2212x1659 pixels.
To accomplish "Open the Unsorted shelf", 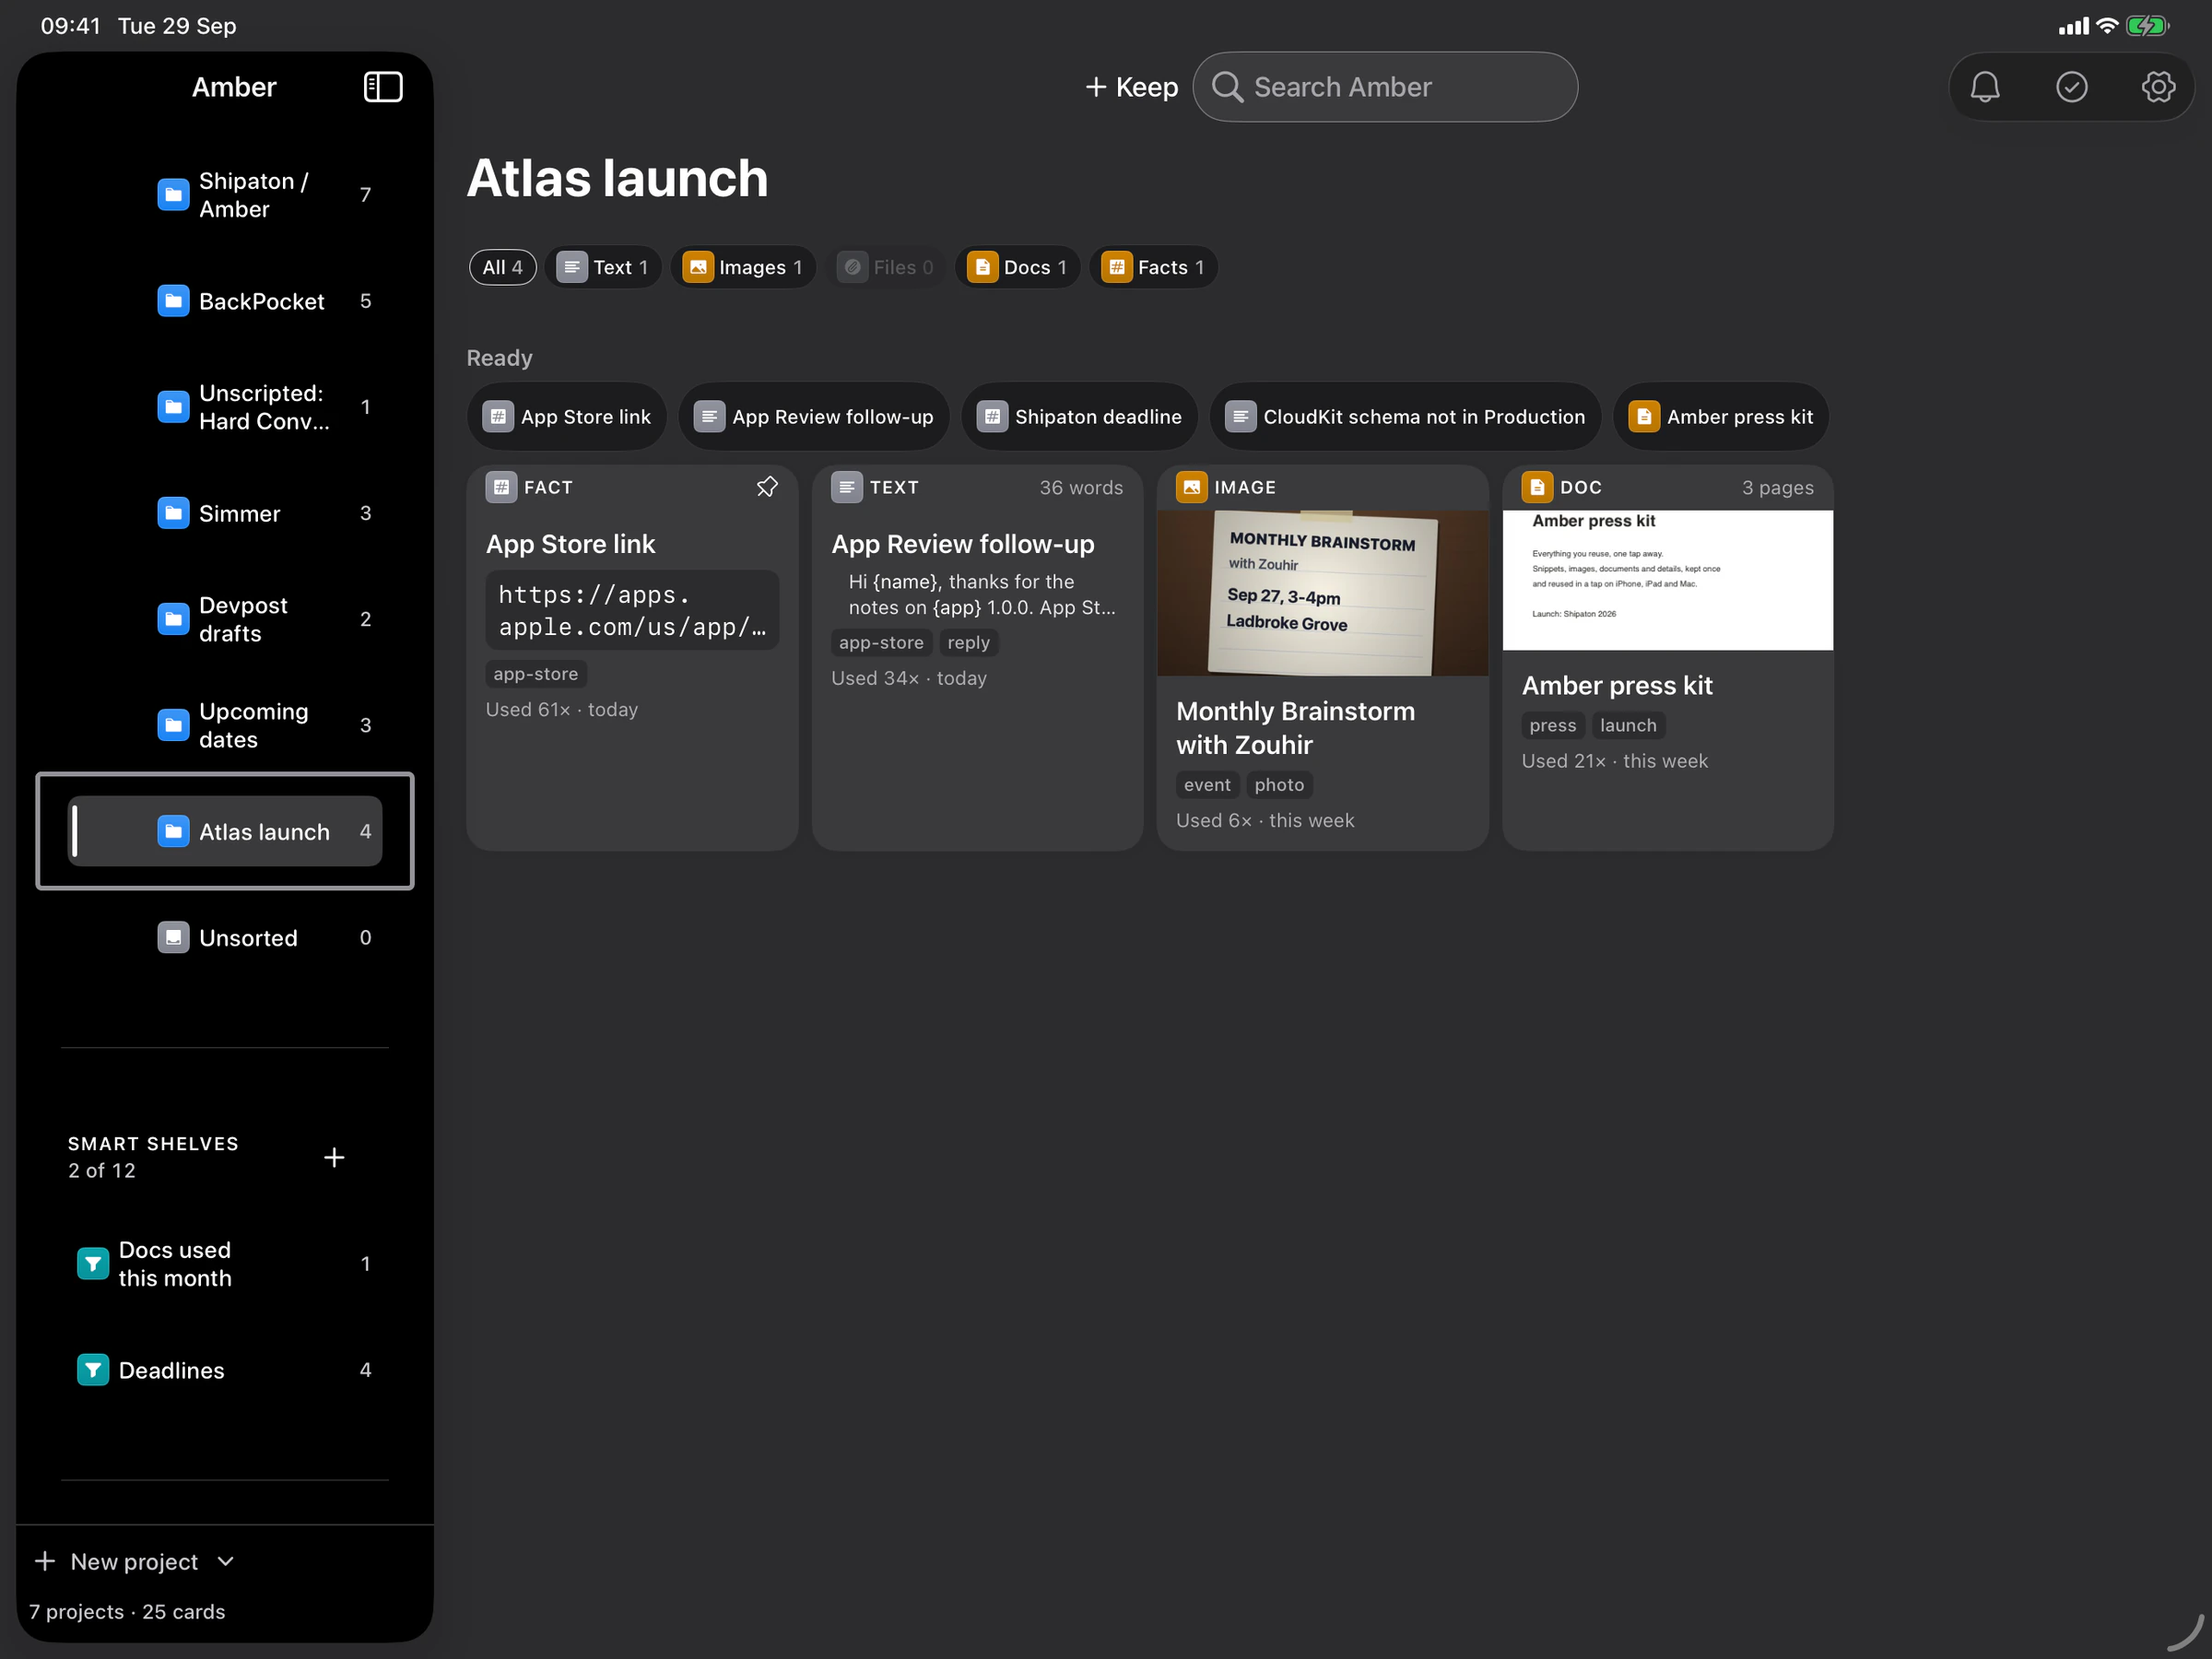I will (225, 937).
